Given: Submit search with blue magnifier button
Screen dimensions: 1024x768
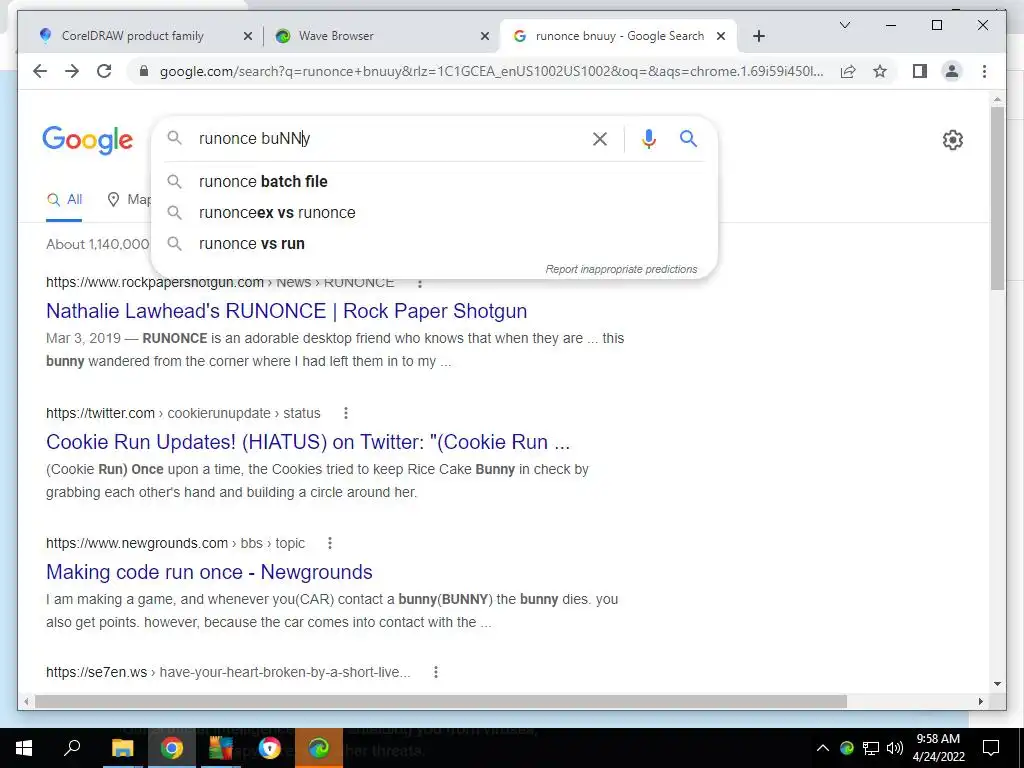Looking at the screenshot, I should point(688,138).
